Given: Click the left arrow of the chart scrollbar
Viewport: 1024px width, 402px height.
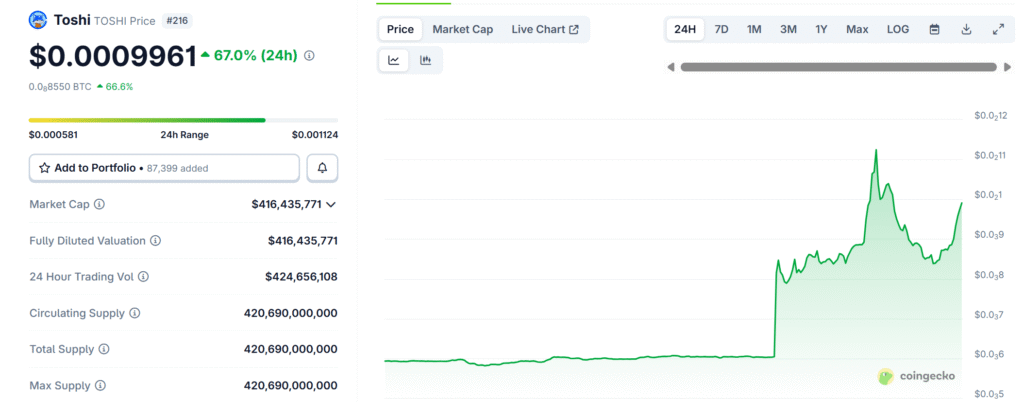Looking at the screenshot, I should [x=672, y=67].
